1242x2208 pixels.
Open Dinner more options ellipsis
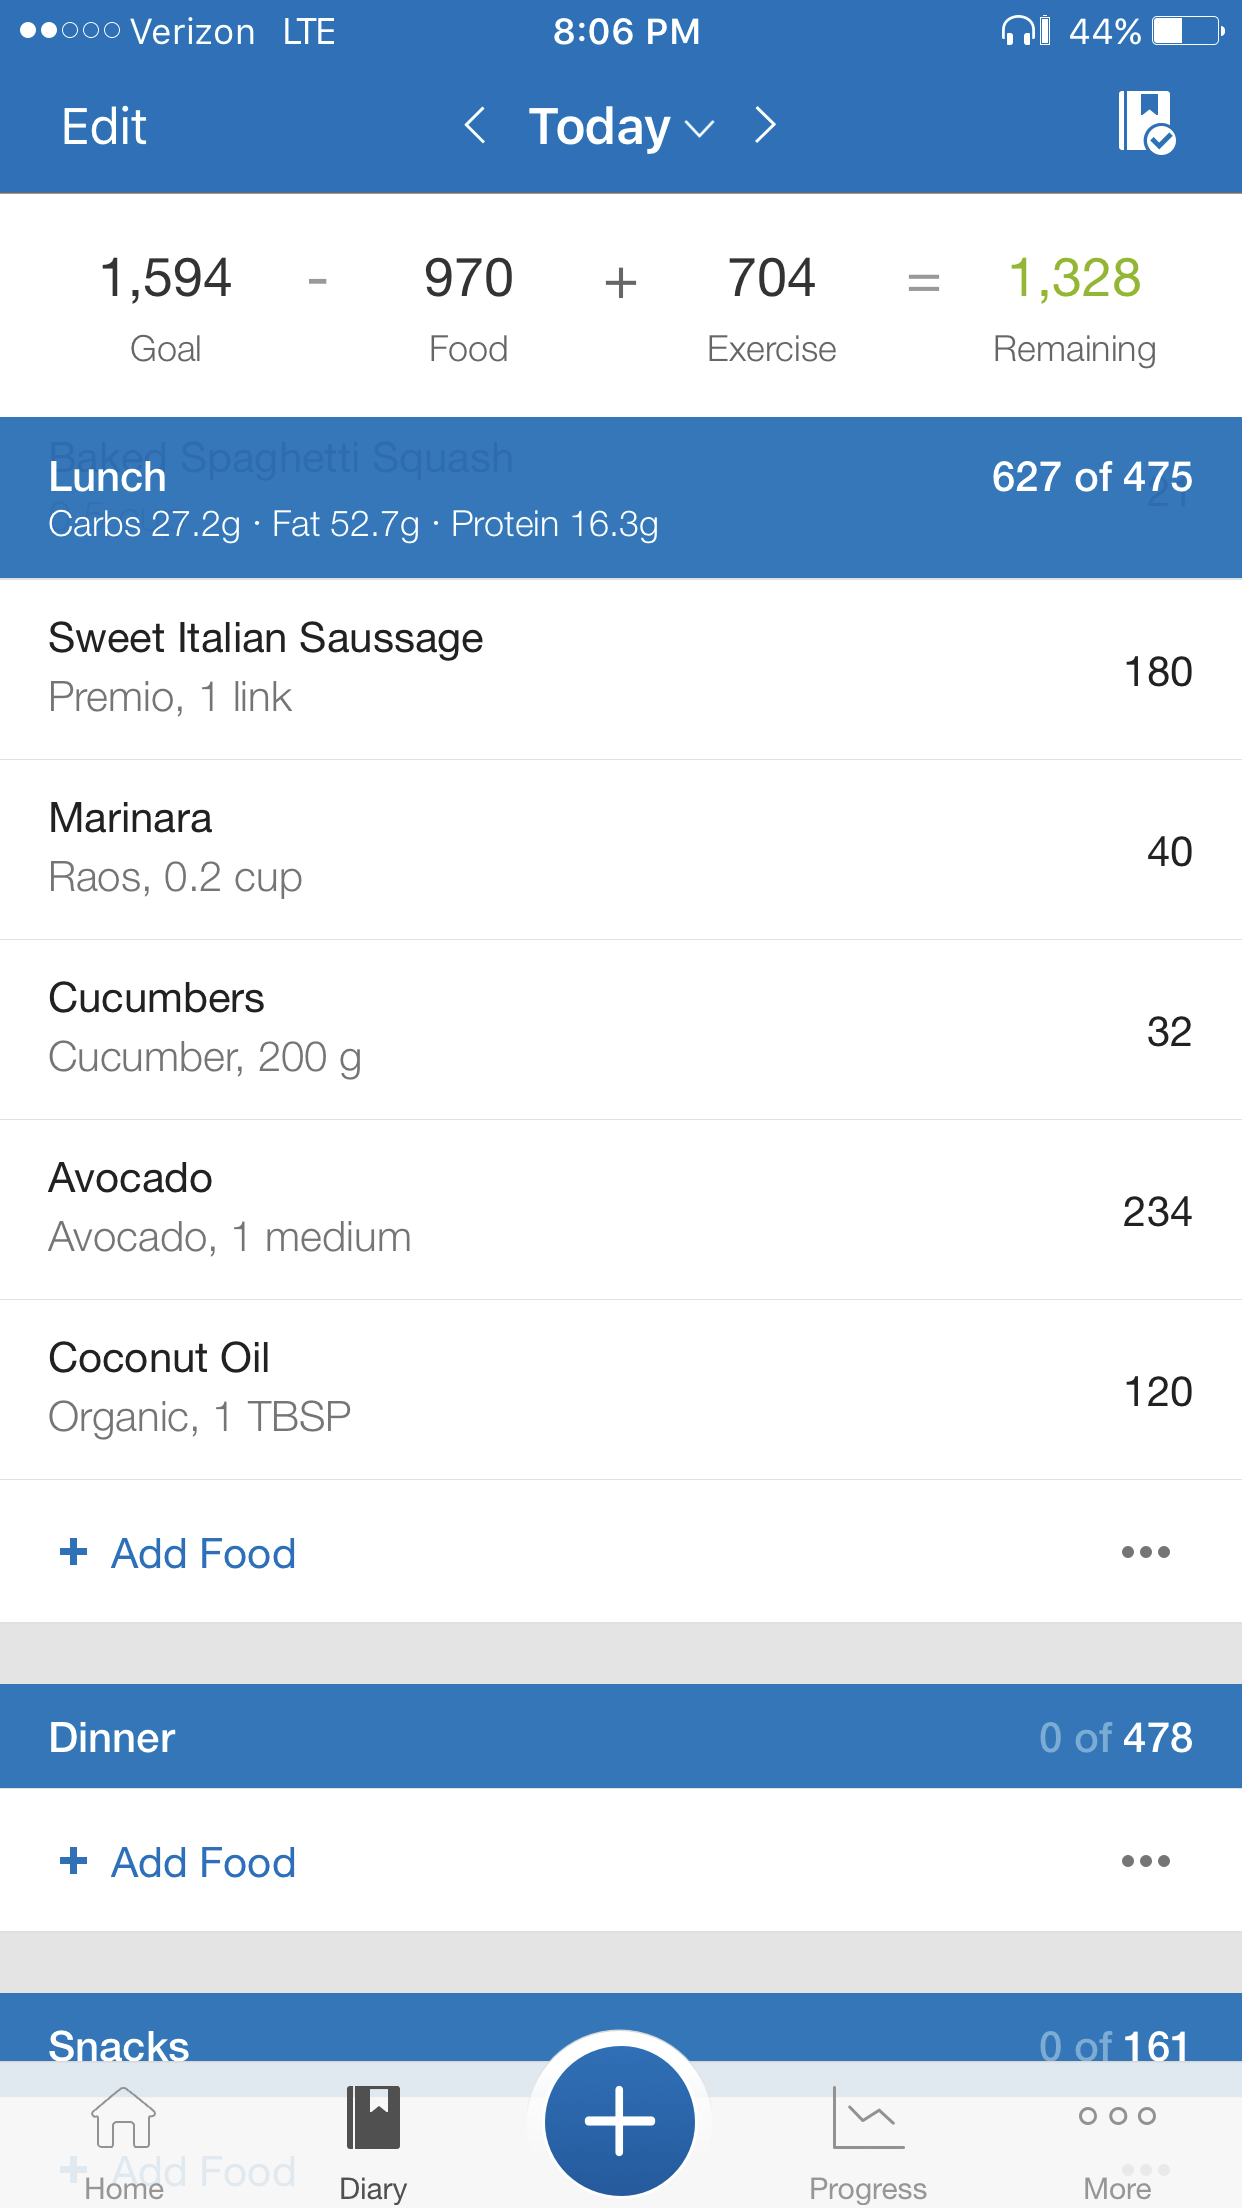point(1145,1861)
